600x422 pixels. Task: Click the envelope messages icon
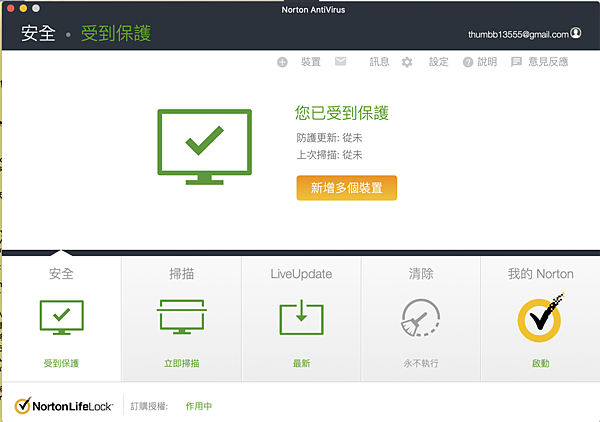tap(340, 61)
